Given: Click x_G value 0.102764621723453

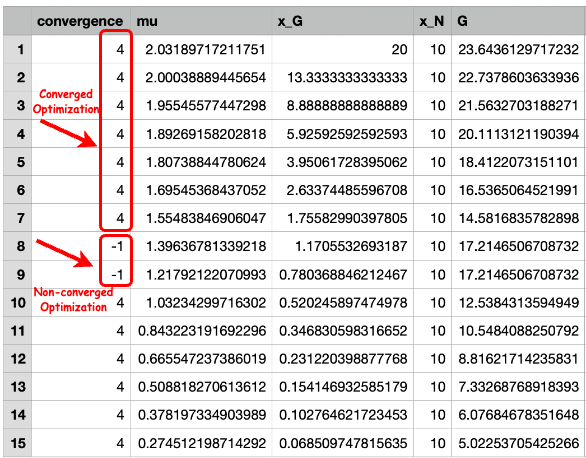Looking at the screenshot, I should [343, 415].
